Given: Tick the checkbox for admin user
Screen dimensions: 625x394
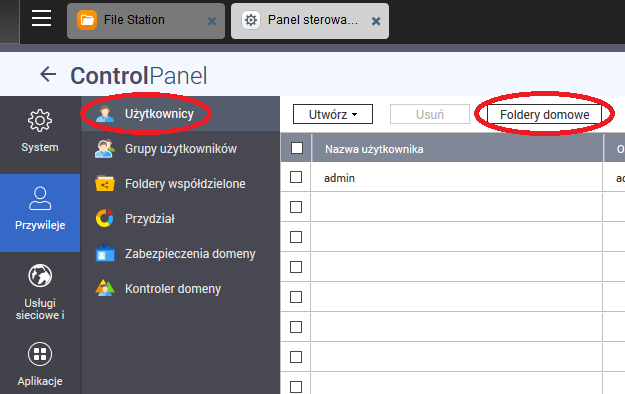Looking at the screenshot, I should [296, 177].
